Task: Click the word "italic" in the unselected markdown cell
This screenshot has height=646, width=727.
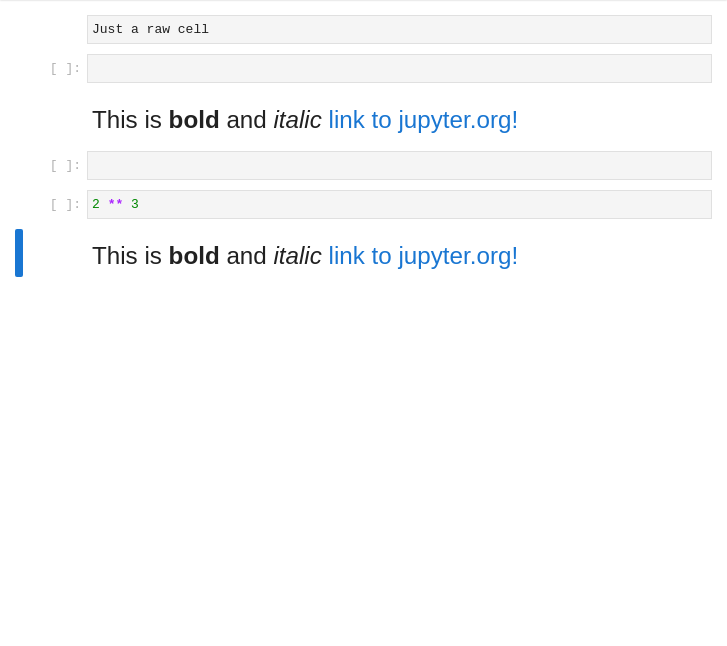Action: tap(297, 120)
